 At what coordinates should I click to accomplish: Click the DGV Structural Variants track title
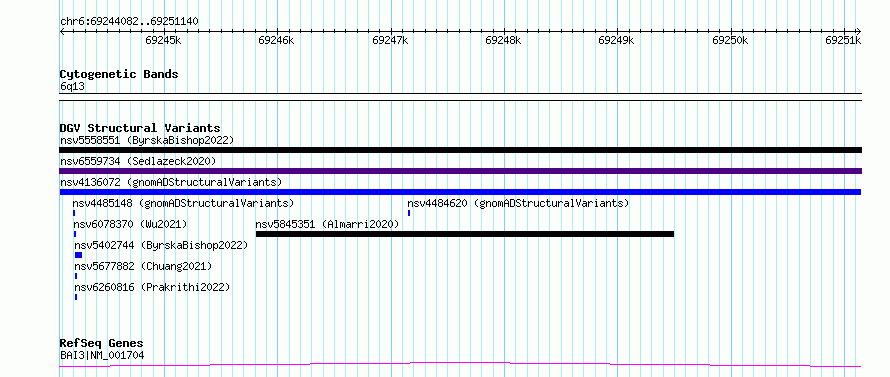point(140,128)
